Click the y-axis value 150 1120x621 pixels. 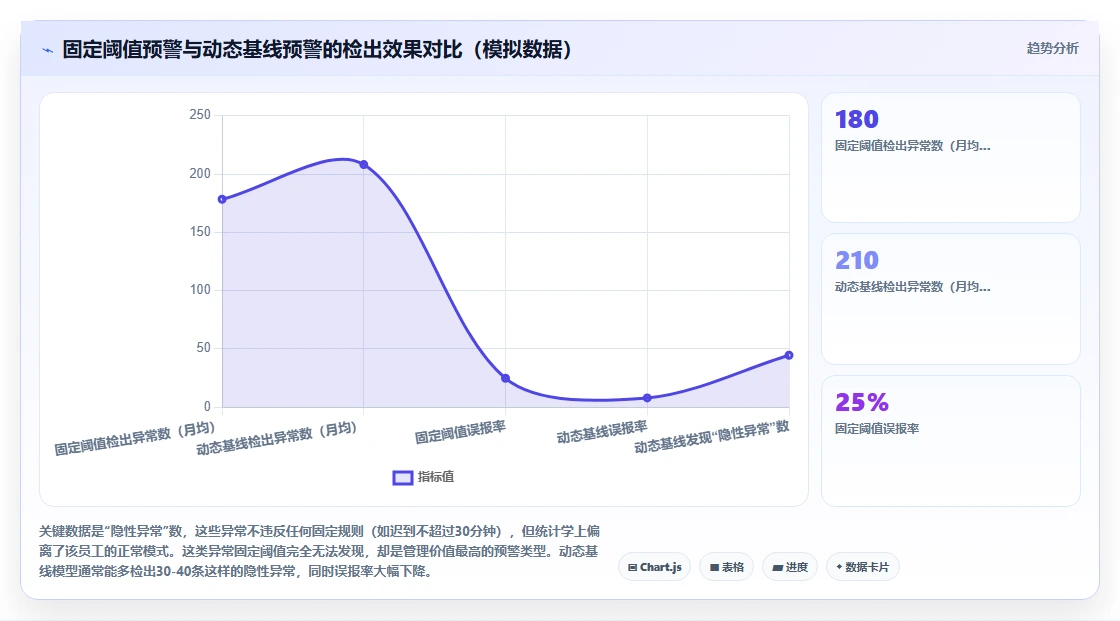[200, 232]
